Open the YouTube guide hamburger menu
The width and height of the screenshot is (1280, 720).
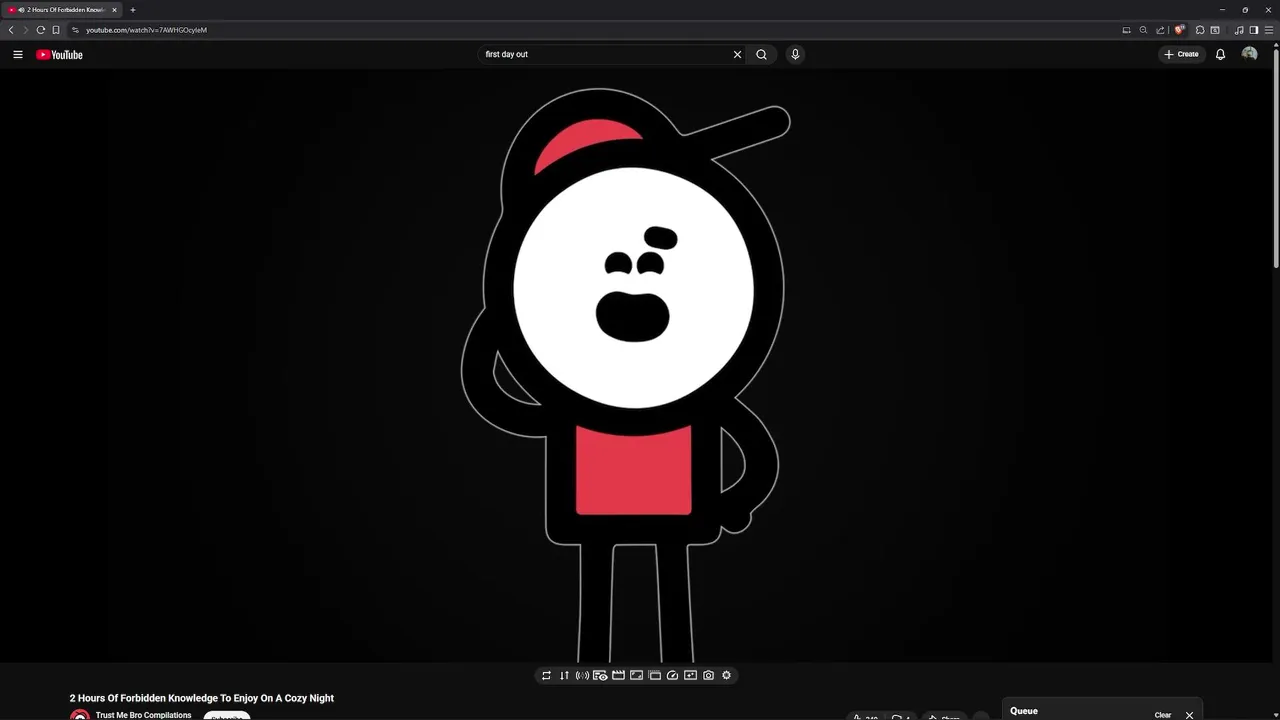[18, 54]
